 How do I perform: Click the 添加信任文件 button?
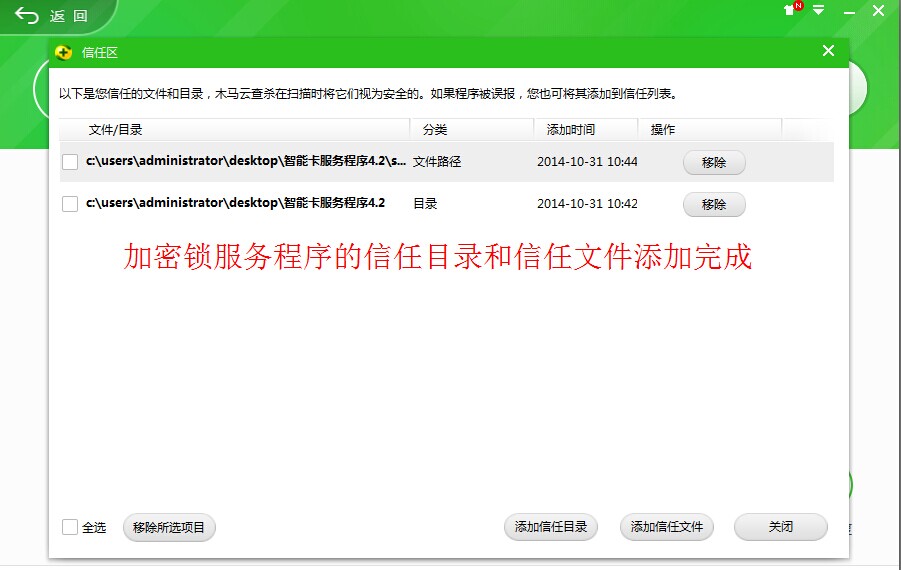tap(667, 527)
